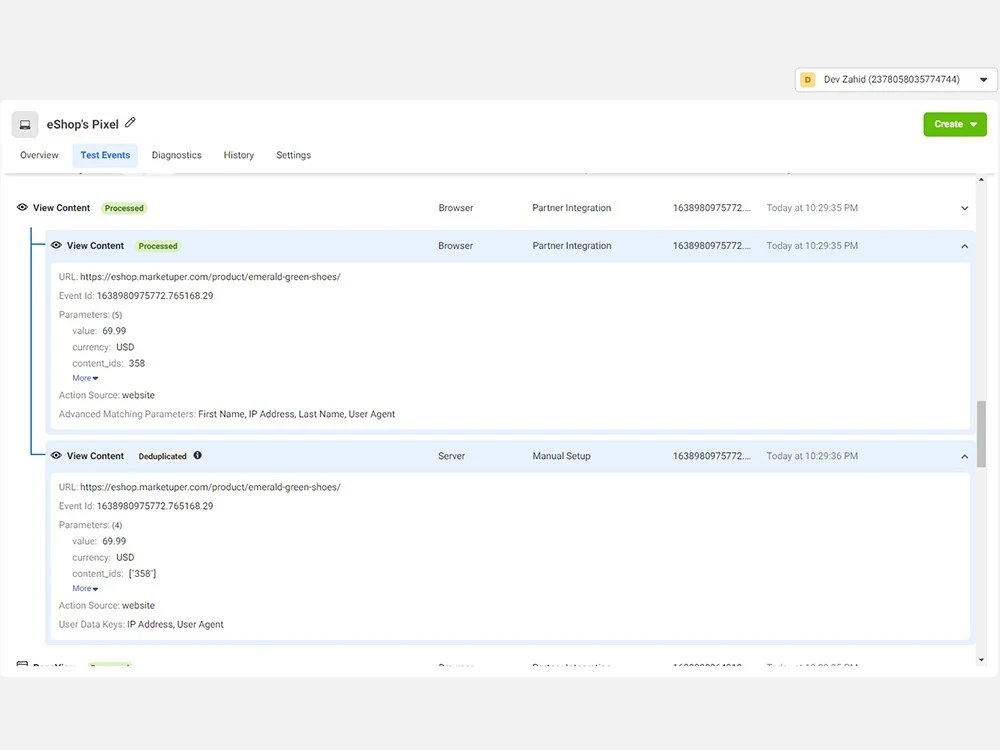Image resolution: width=1000 pixels, height=750 pixels.
Task: Expand the top View Content event row chevron
Action: click(x=964, y=208)
